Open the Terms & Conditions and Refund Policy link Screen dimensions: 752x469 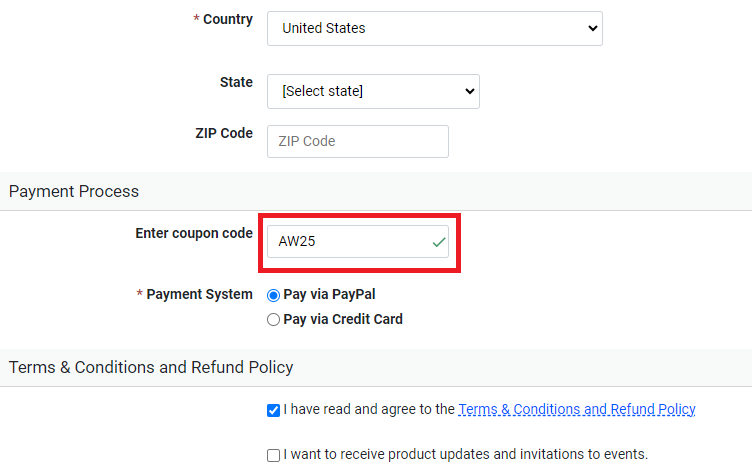pyautogui.click(x=576, y=409)
